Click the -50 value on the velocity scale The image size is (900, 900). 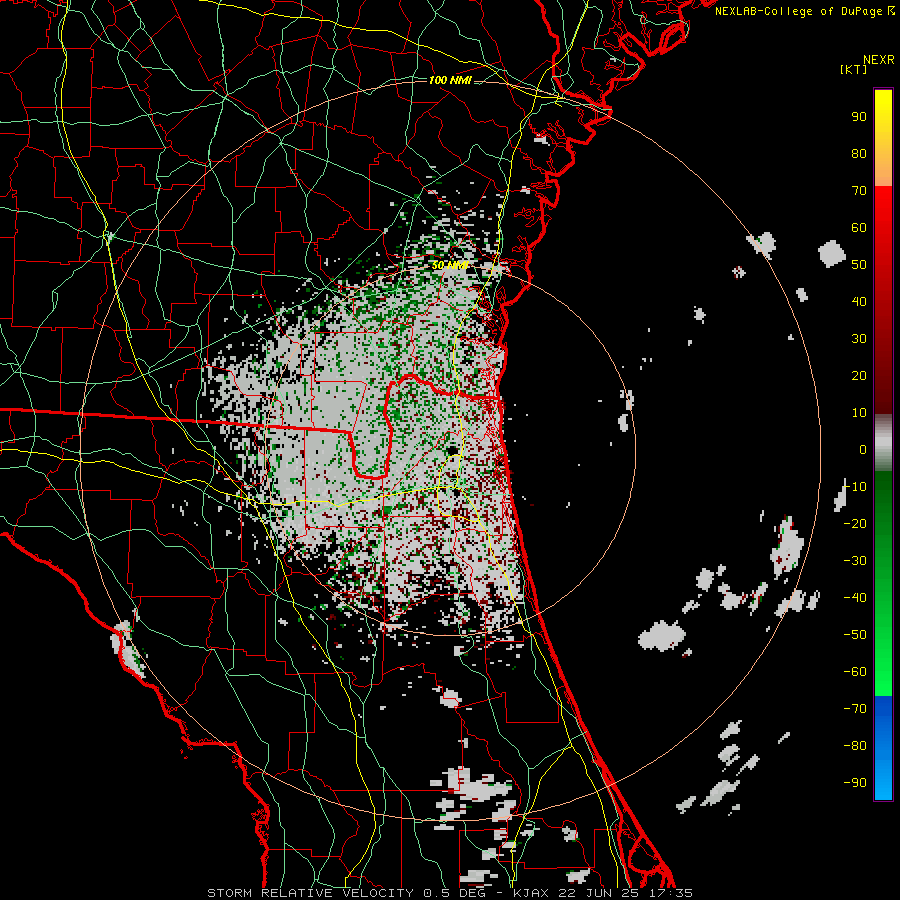pos(855,635)
